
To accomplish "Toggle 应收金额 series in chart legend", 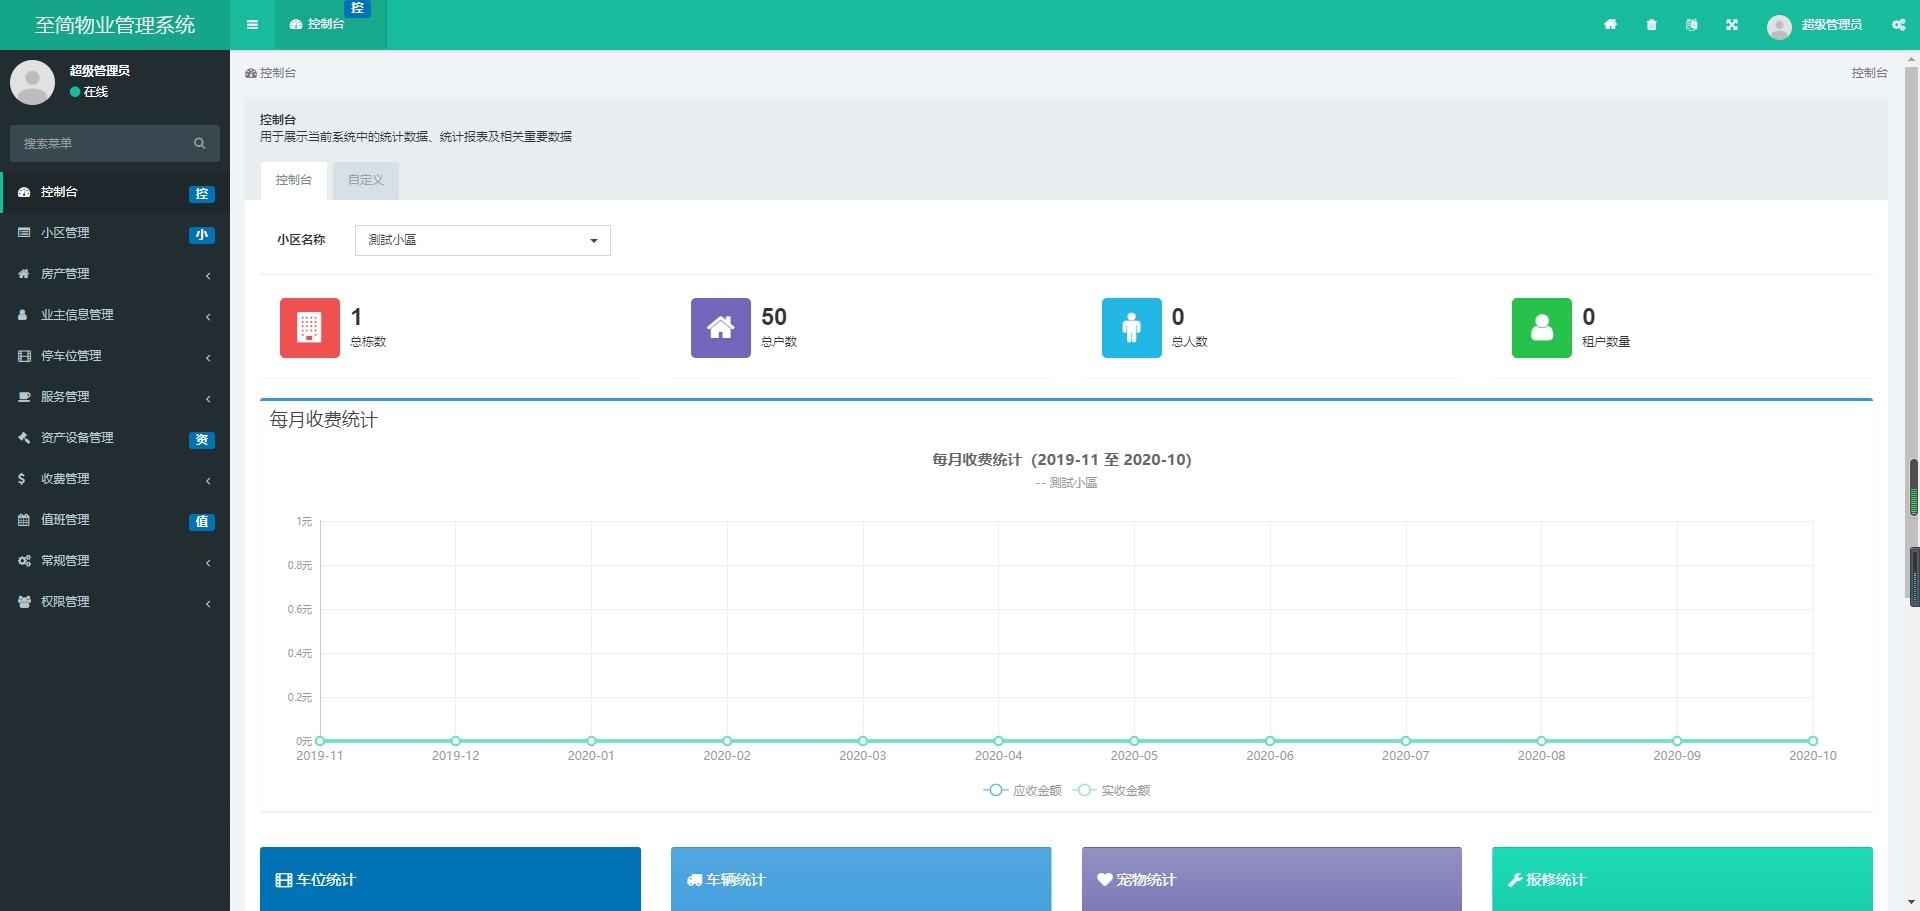I will (1023, 791).
